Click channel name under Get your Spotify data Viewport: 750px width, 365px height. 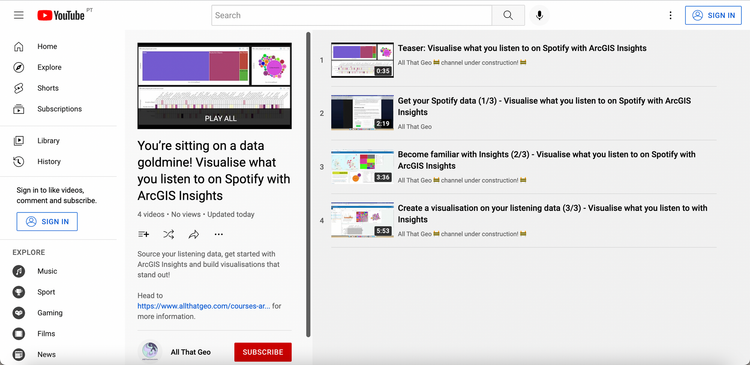[x=415, y=127]
